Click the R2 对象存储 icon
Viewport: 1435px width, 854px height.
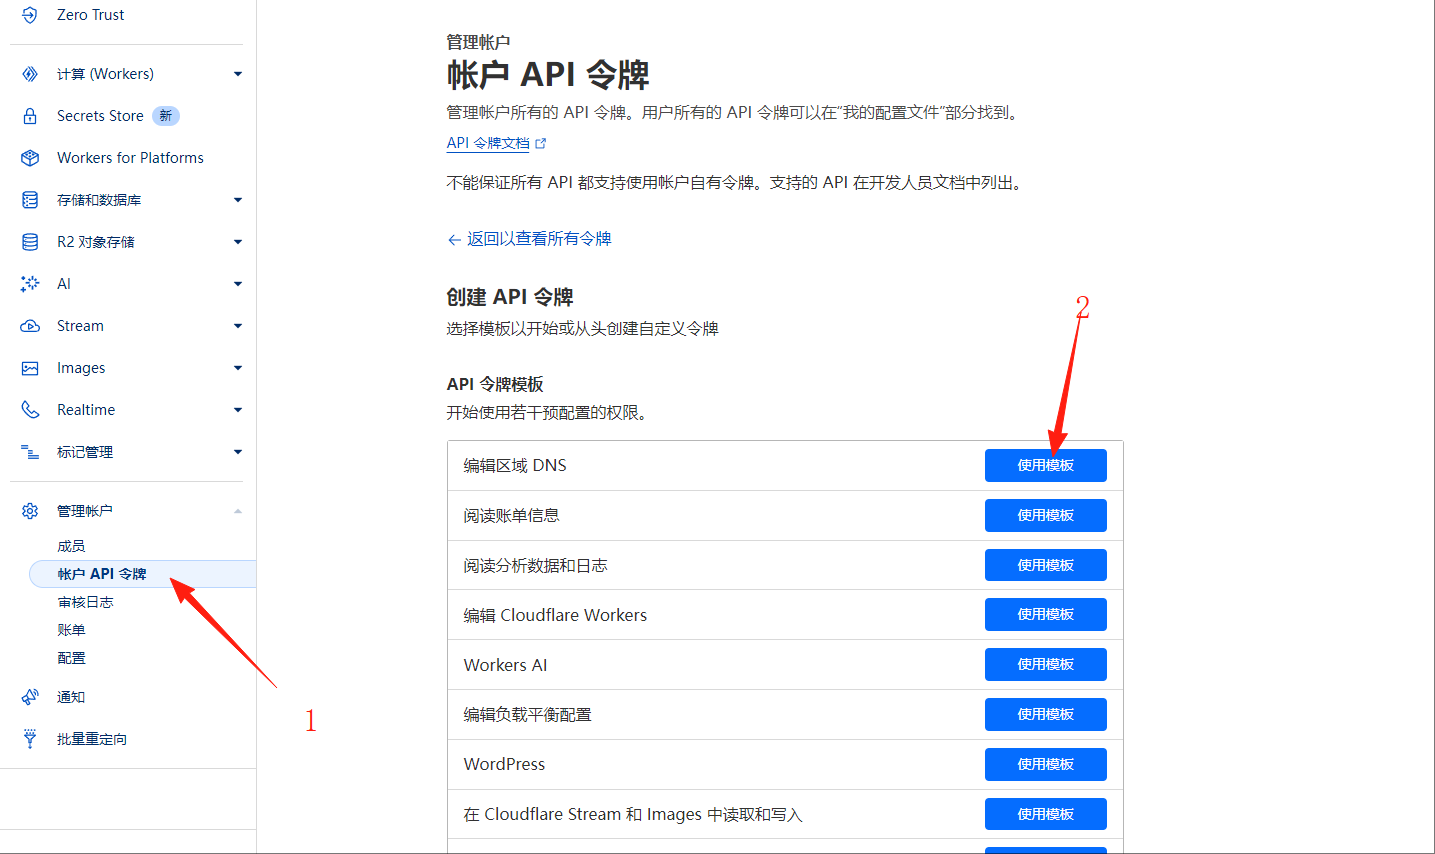(30, 242)
